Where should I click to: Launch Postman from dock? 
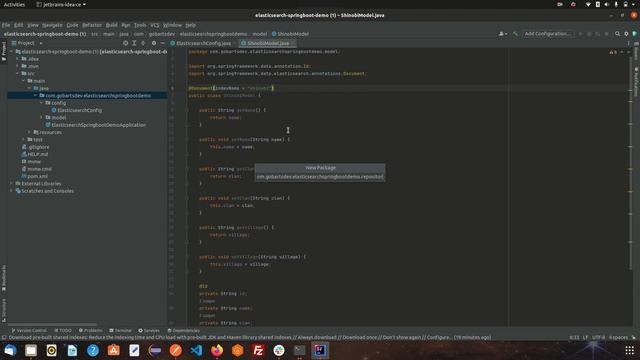pyautogui.click(x=176, y=350)
